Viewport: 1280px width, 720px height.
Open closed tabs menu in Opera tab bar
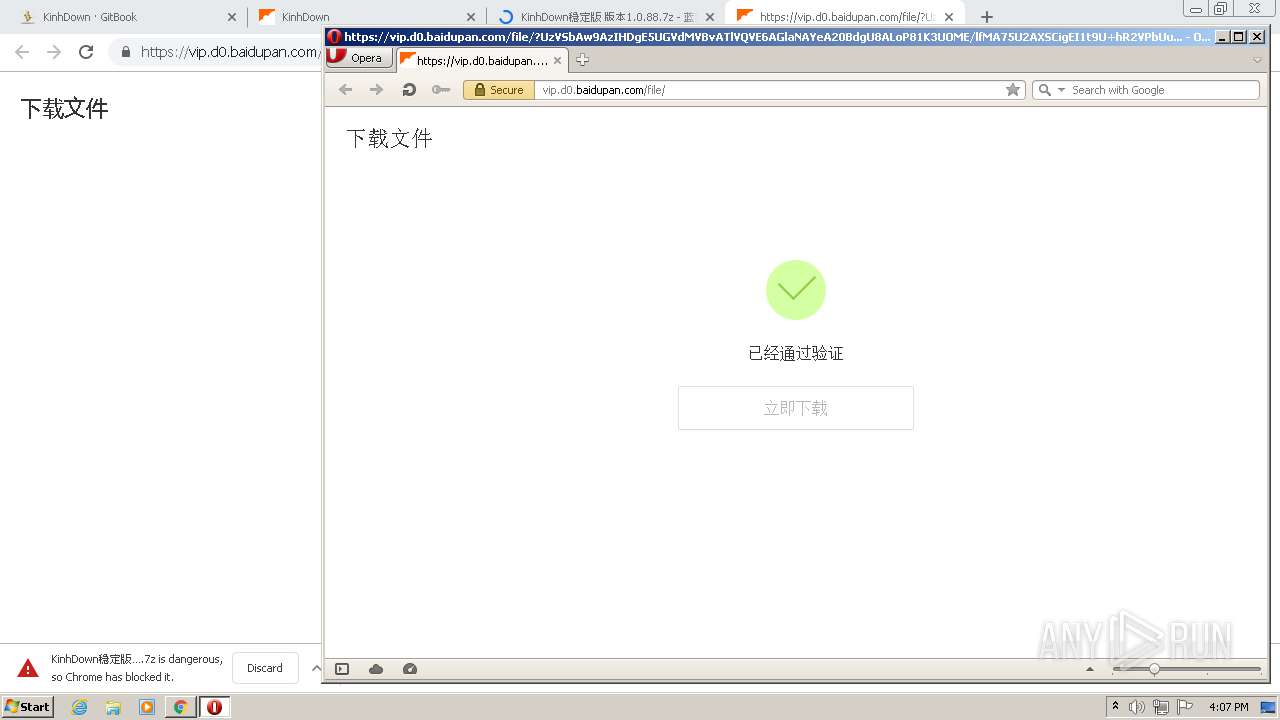pyautogui.click(x=1257, y=60)
